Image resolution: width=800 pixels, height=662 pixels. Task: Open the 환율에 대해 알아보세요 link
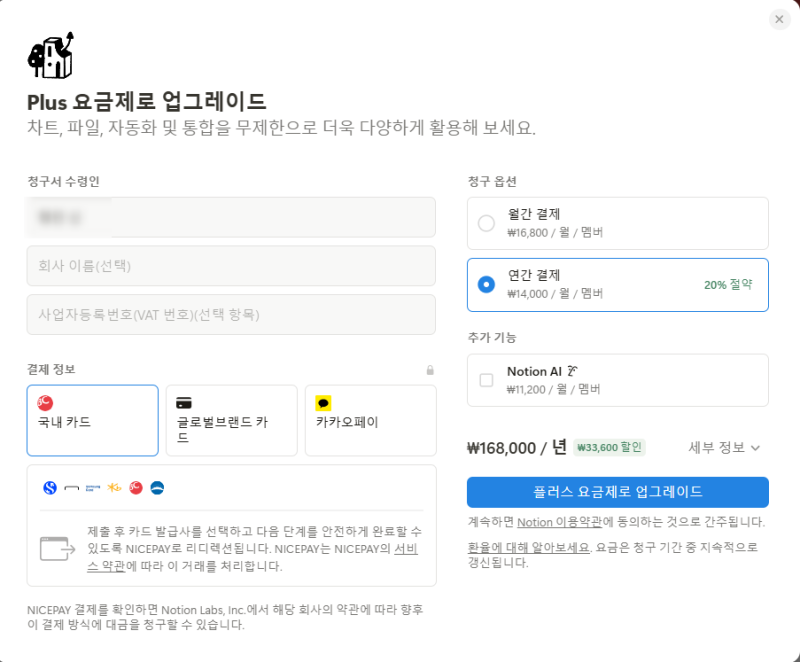[528, 548]
